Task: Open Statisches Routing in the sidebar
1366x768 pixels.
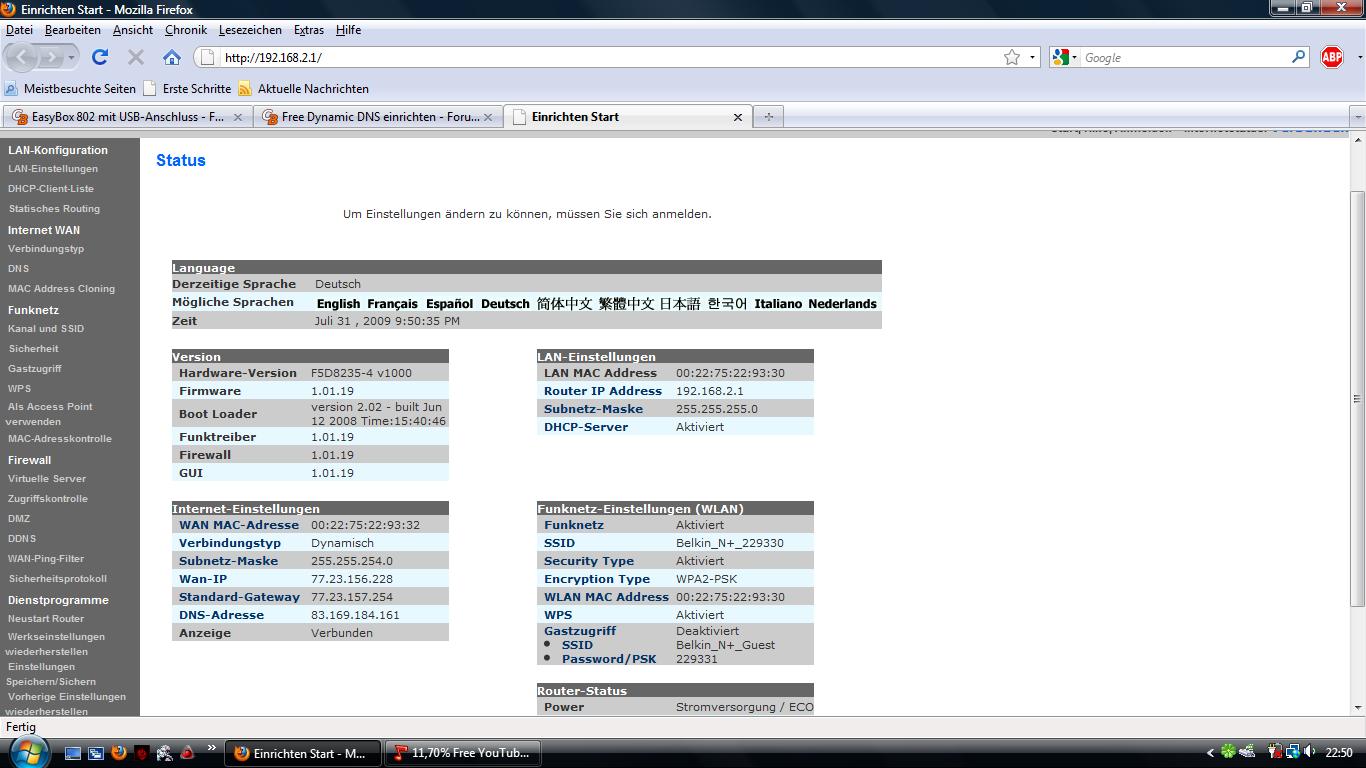Action: coord(54,209)
